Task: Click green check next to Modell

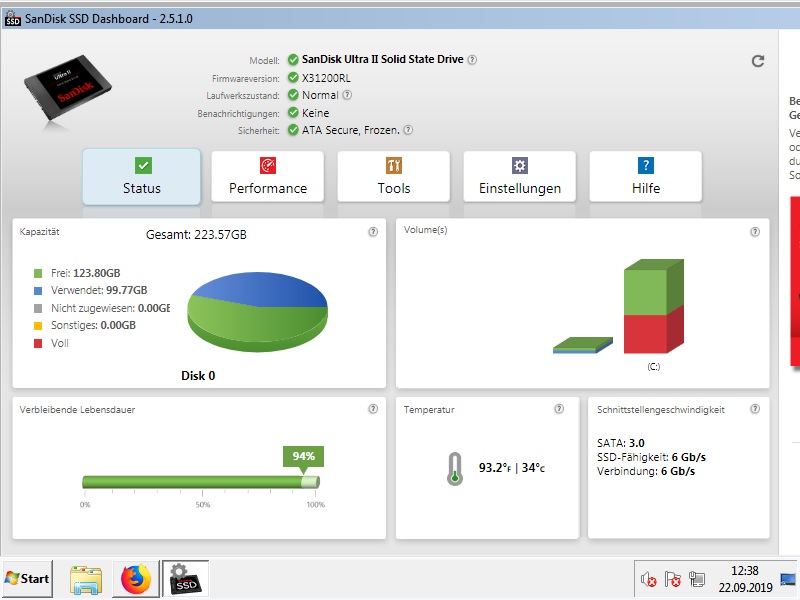Action: [x=293, y=60]
